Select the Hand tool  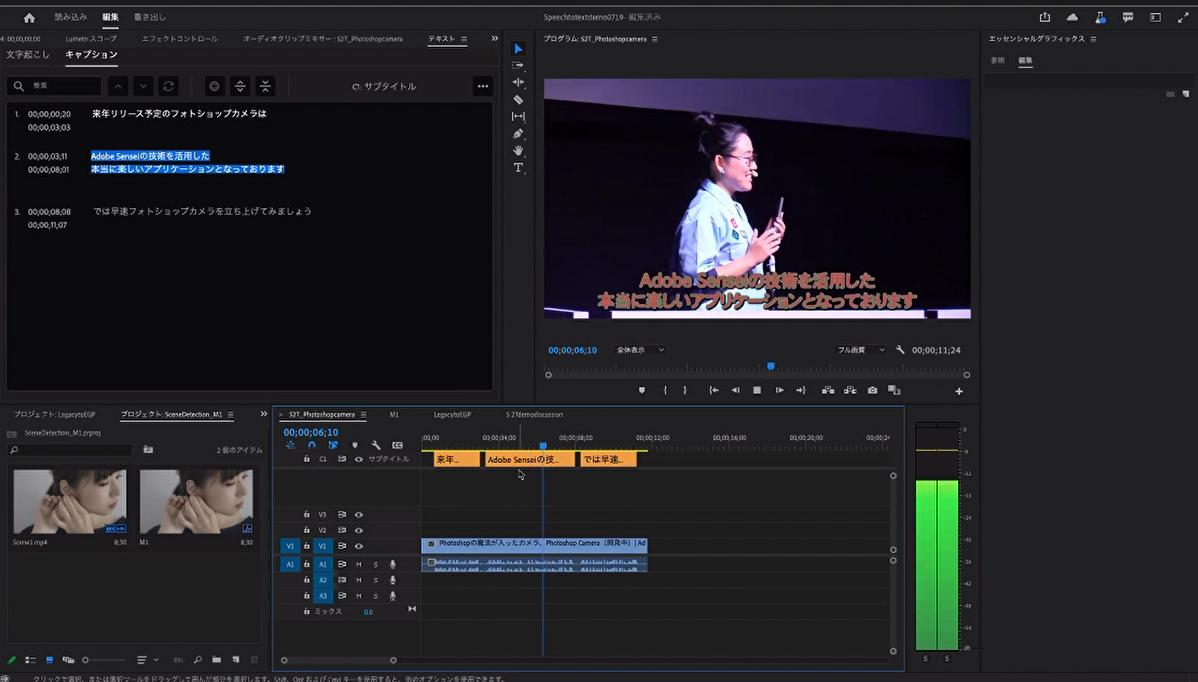tap(518, 150)
